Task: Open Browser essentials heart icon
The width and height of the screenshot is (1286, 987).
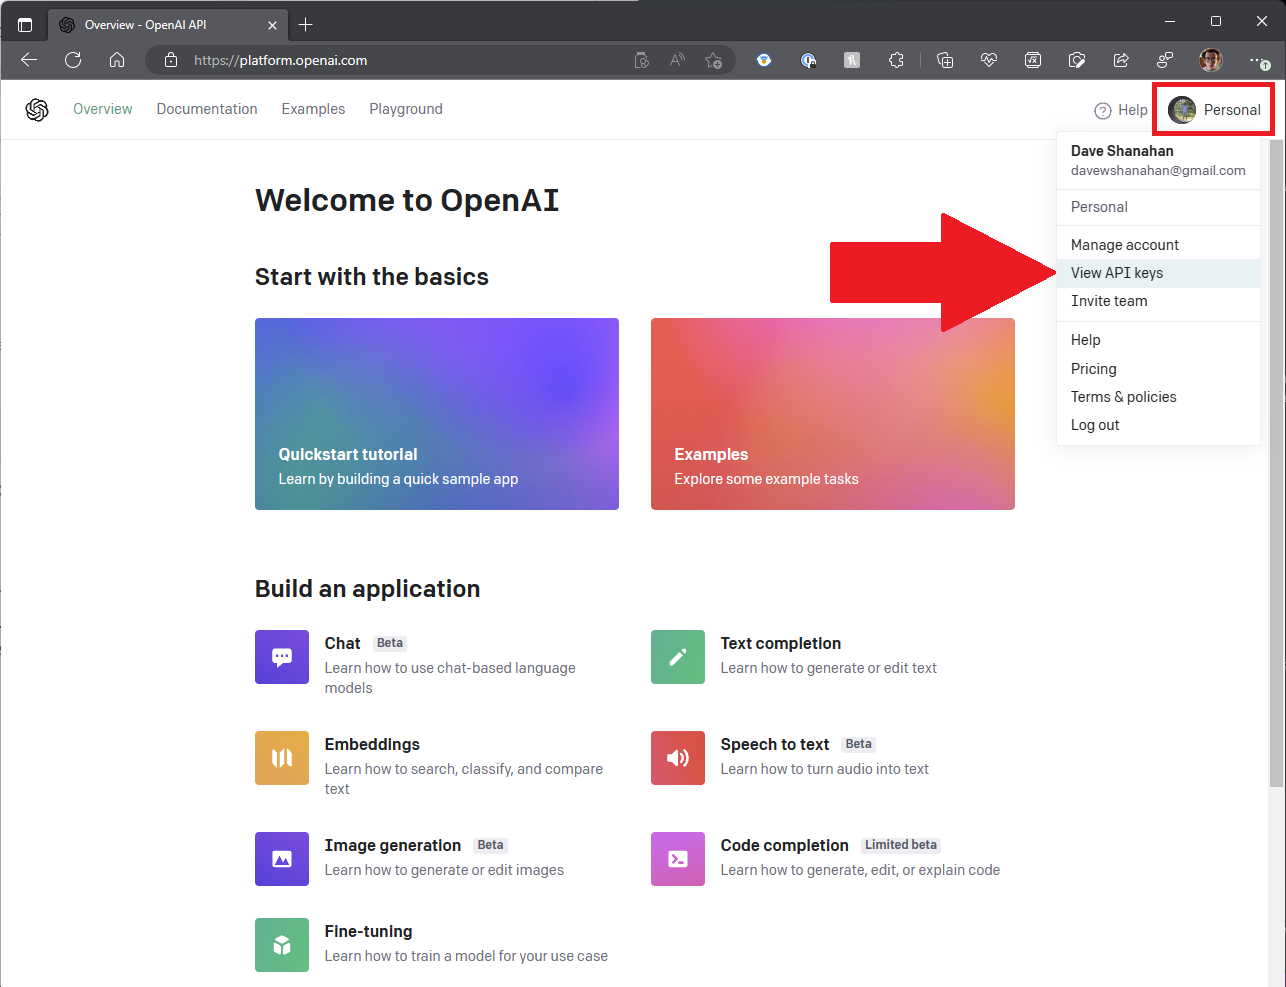Action: tap(989, 60)
